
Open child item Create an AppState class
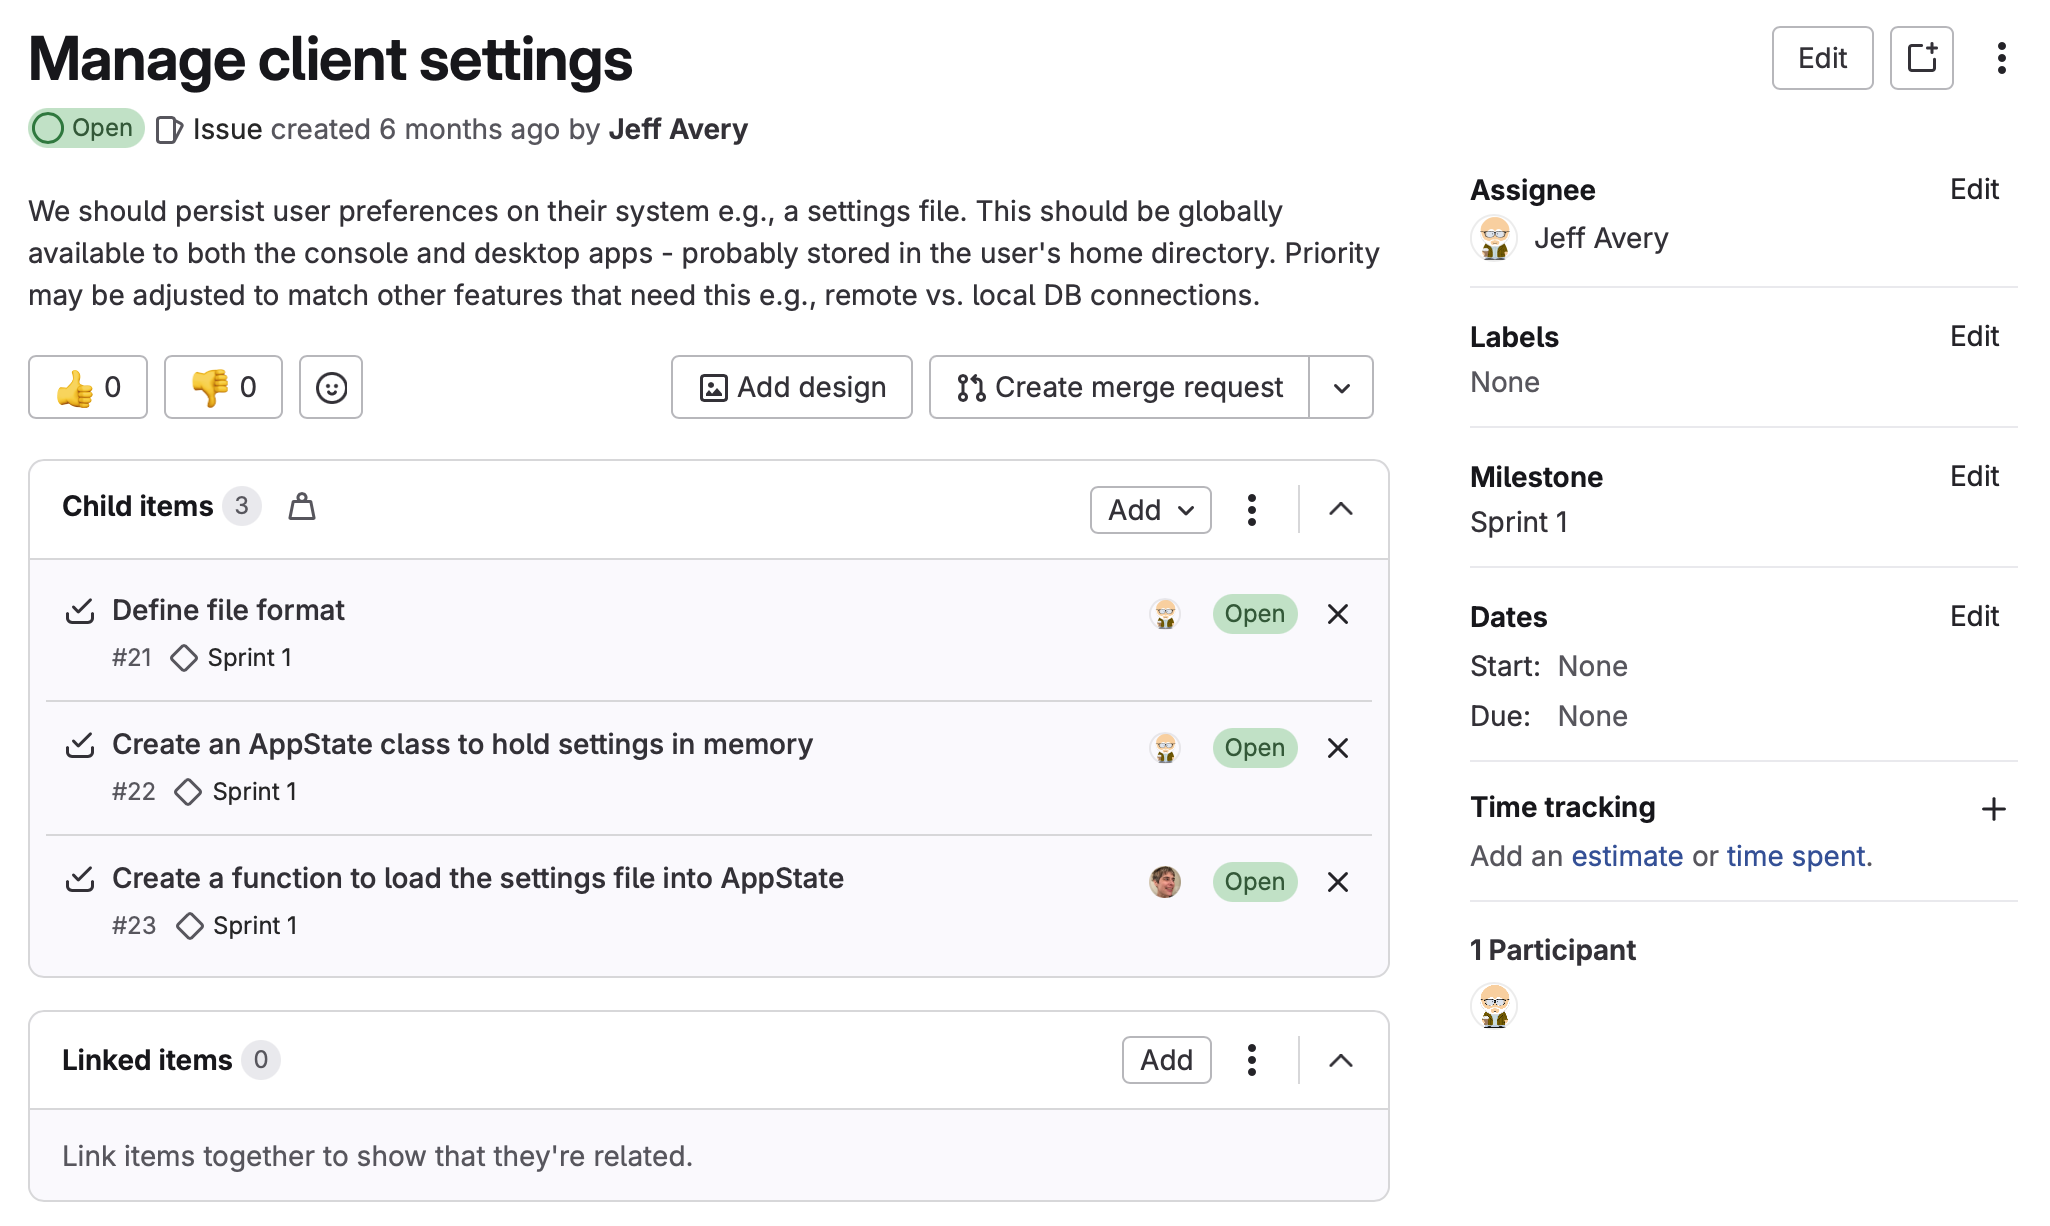pyautogui.click(x=462, y=744)
